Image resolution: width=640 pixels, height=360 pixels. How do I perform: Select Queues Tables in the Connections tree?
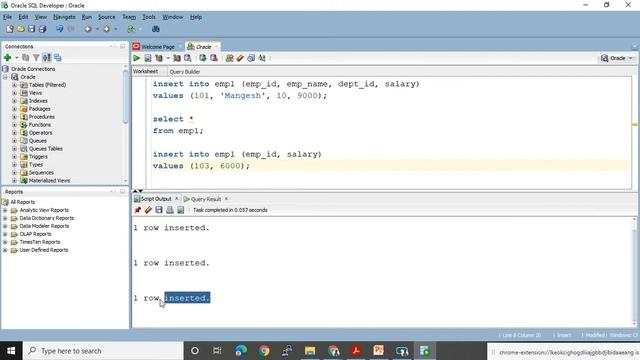pyautogui.click(x=45, y=149)
